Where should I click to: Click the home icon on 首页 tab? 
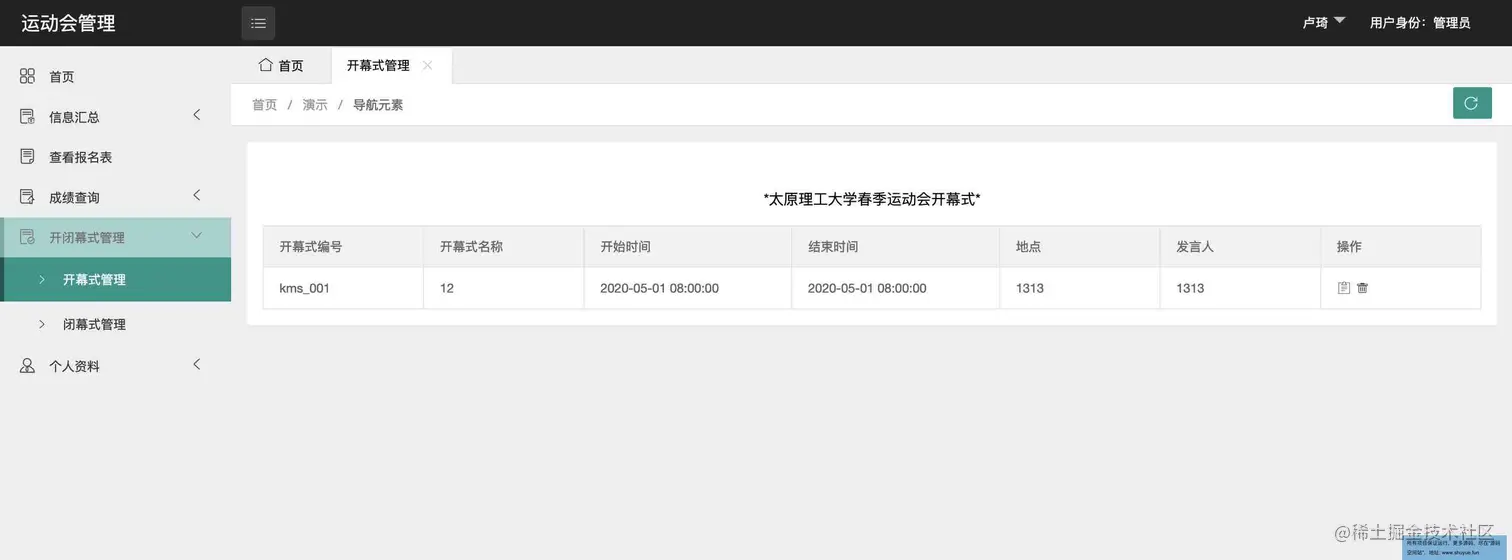click(265, 65)
